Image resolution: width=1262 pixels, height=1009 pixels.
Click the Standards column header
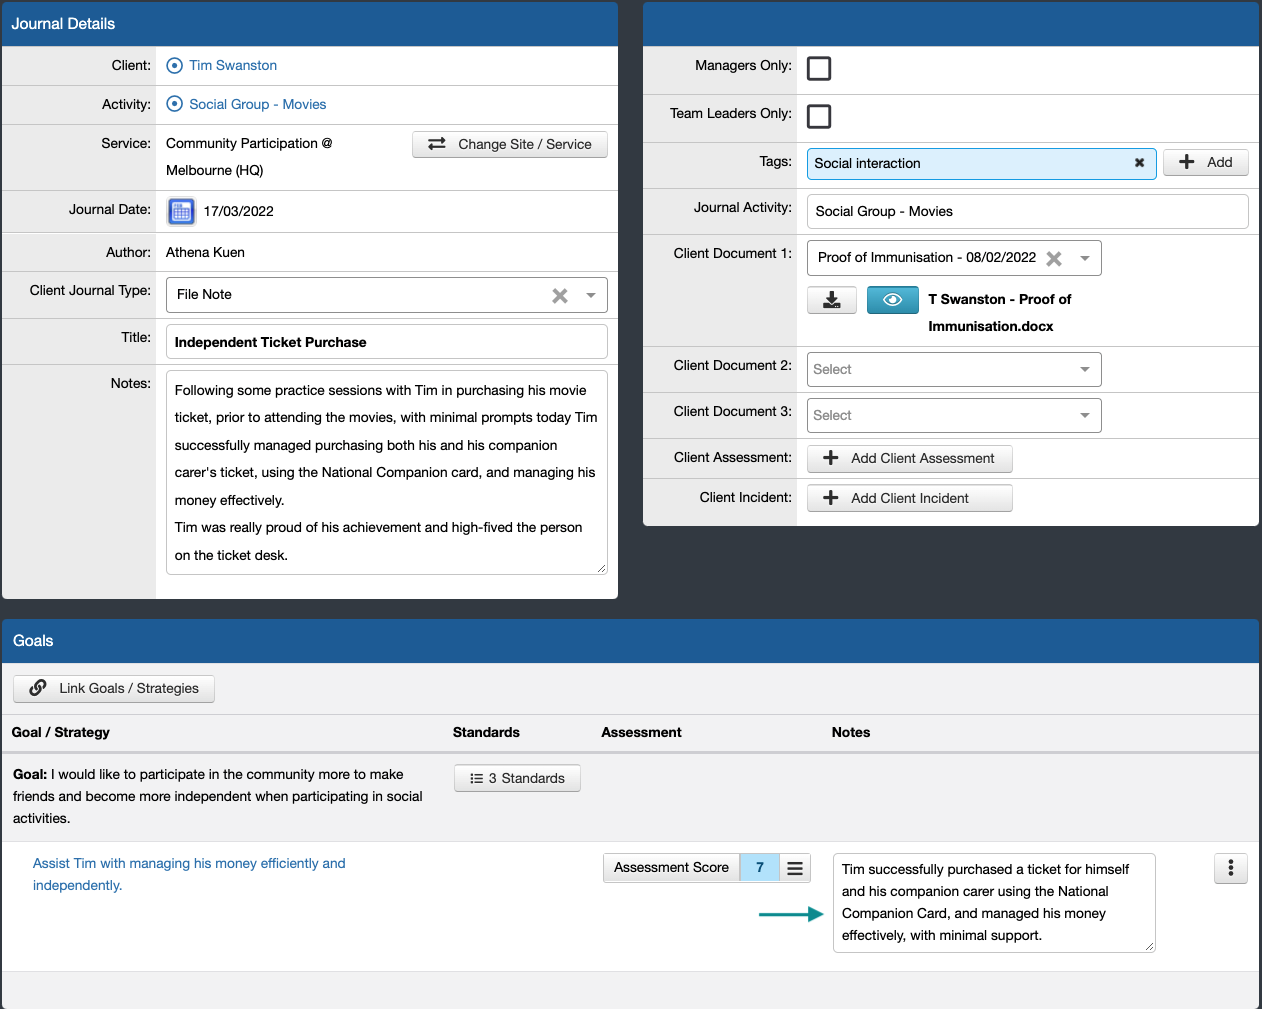486,732
